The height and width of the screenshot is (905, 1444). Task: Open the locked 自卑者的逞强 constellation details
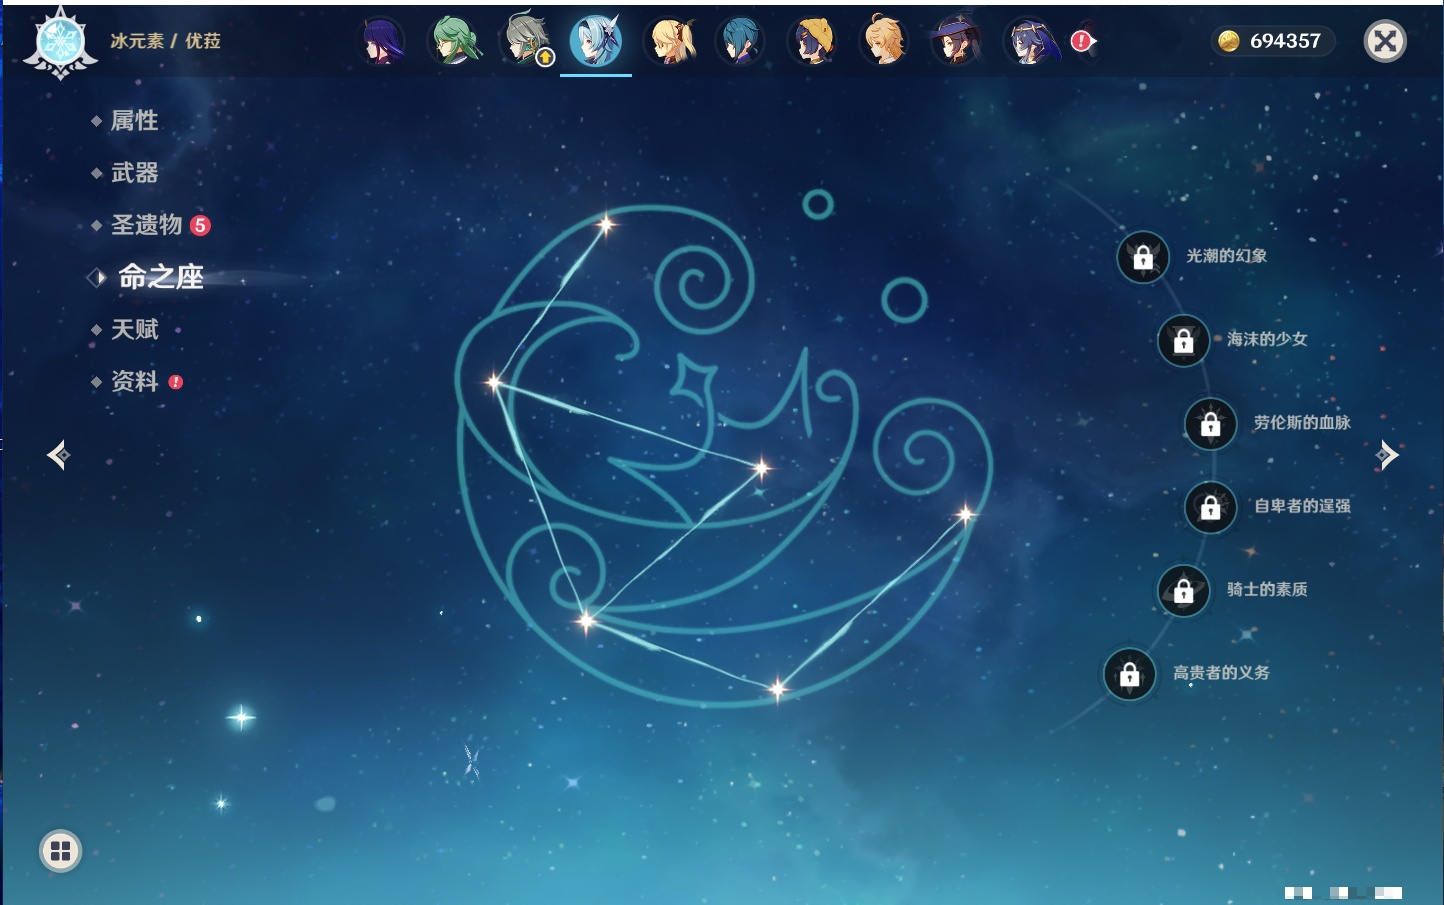click(x=1210, y=507)
